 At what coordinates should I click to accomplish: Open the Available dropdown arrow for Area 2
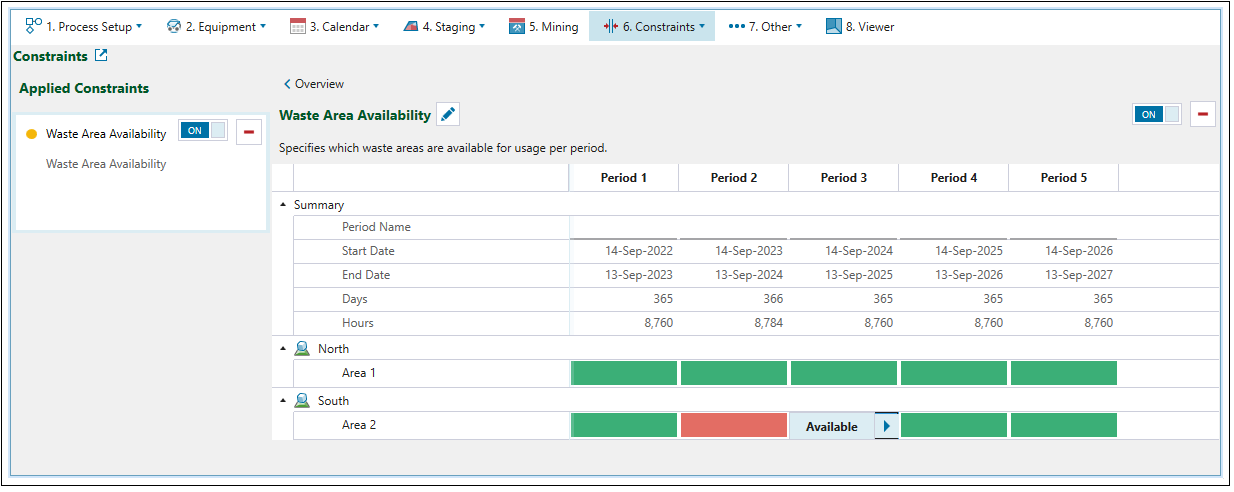(886, 426)
